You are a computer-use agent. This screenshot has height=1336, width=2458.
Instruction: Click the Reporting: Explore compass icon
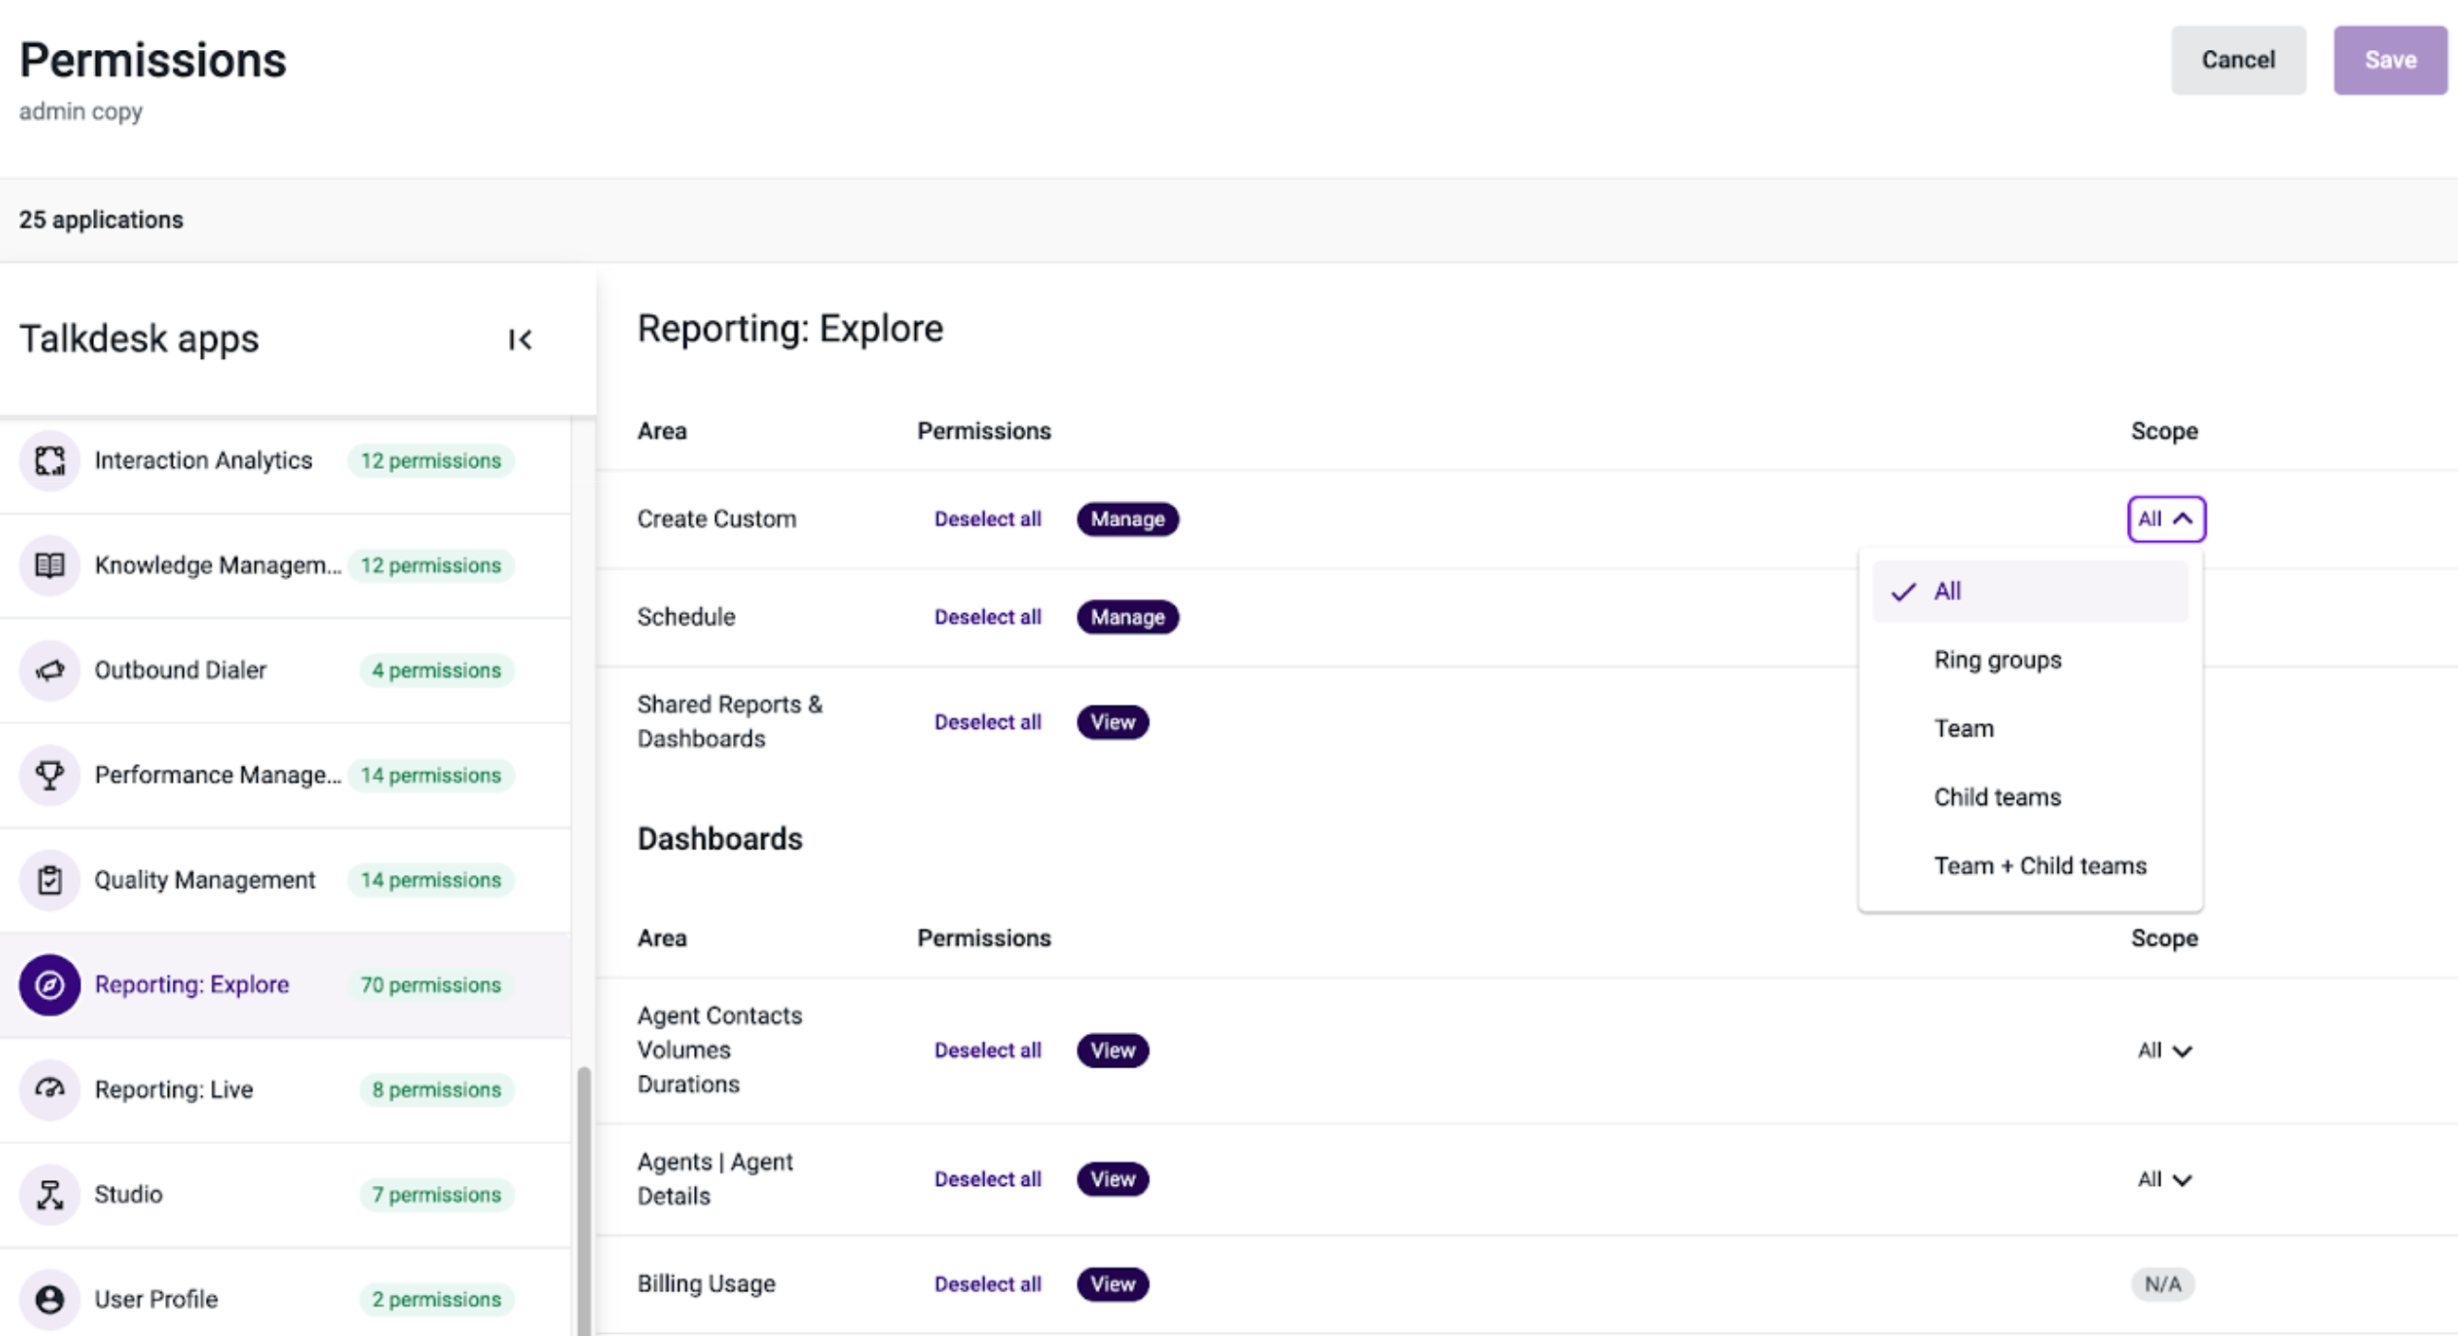[x=49, y=985]
